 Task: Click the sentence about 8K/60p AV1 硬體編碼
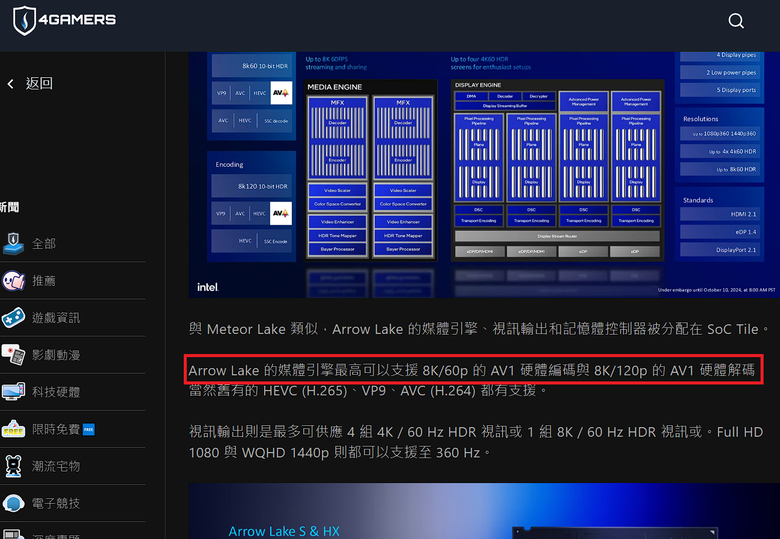click(x=472, y=370)
